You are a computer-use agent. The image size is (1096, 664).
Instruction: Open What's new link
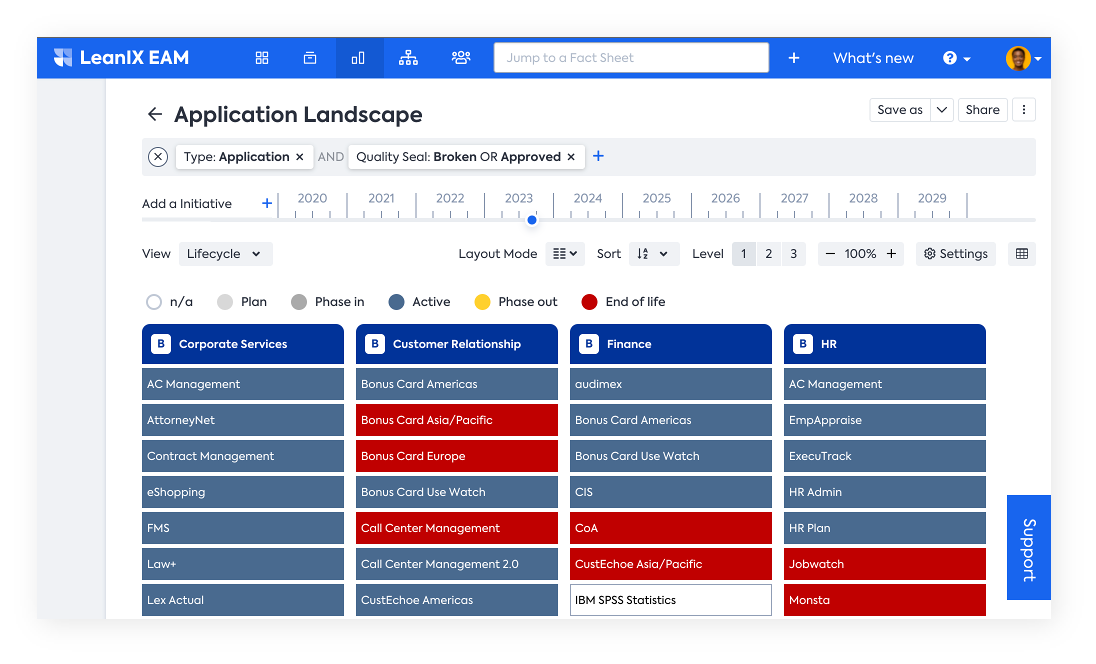tap(873, 58)
